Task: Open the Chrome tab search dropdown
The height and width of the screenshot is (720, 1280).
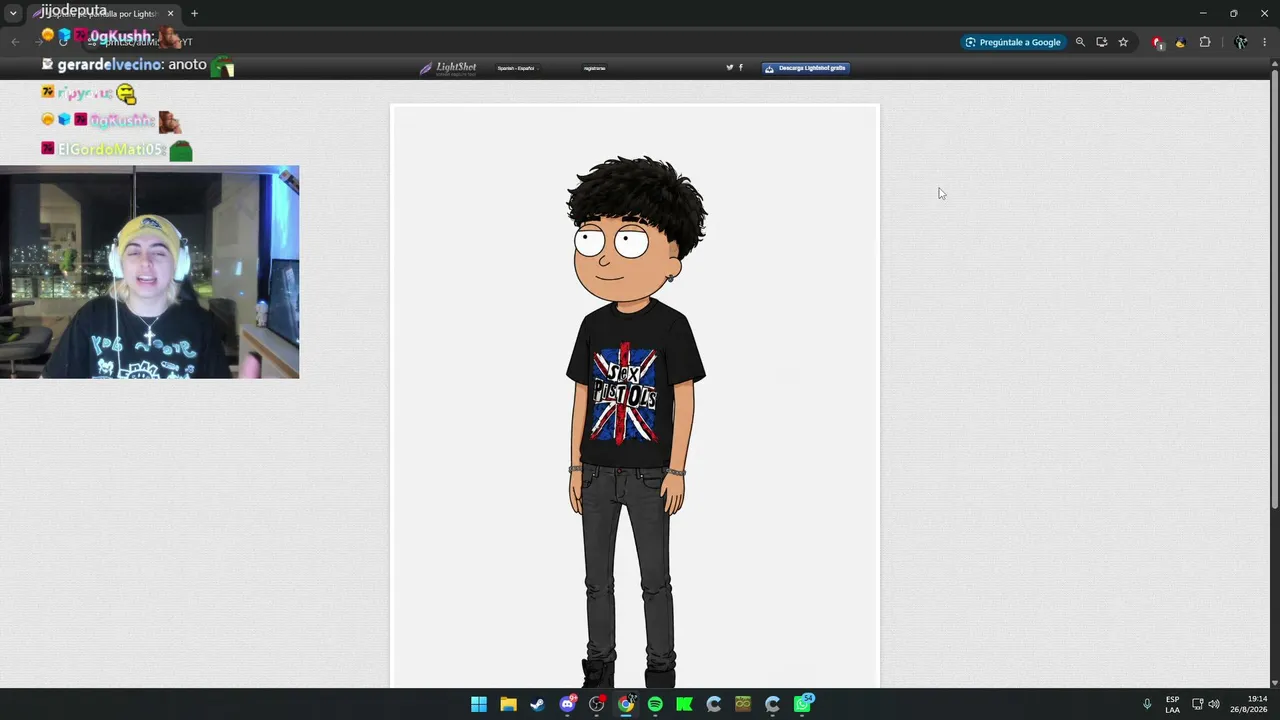Action: [13, 13]
